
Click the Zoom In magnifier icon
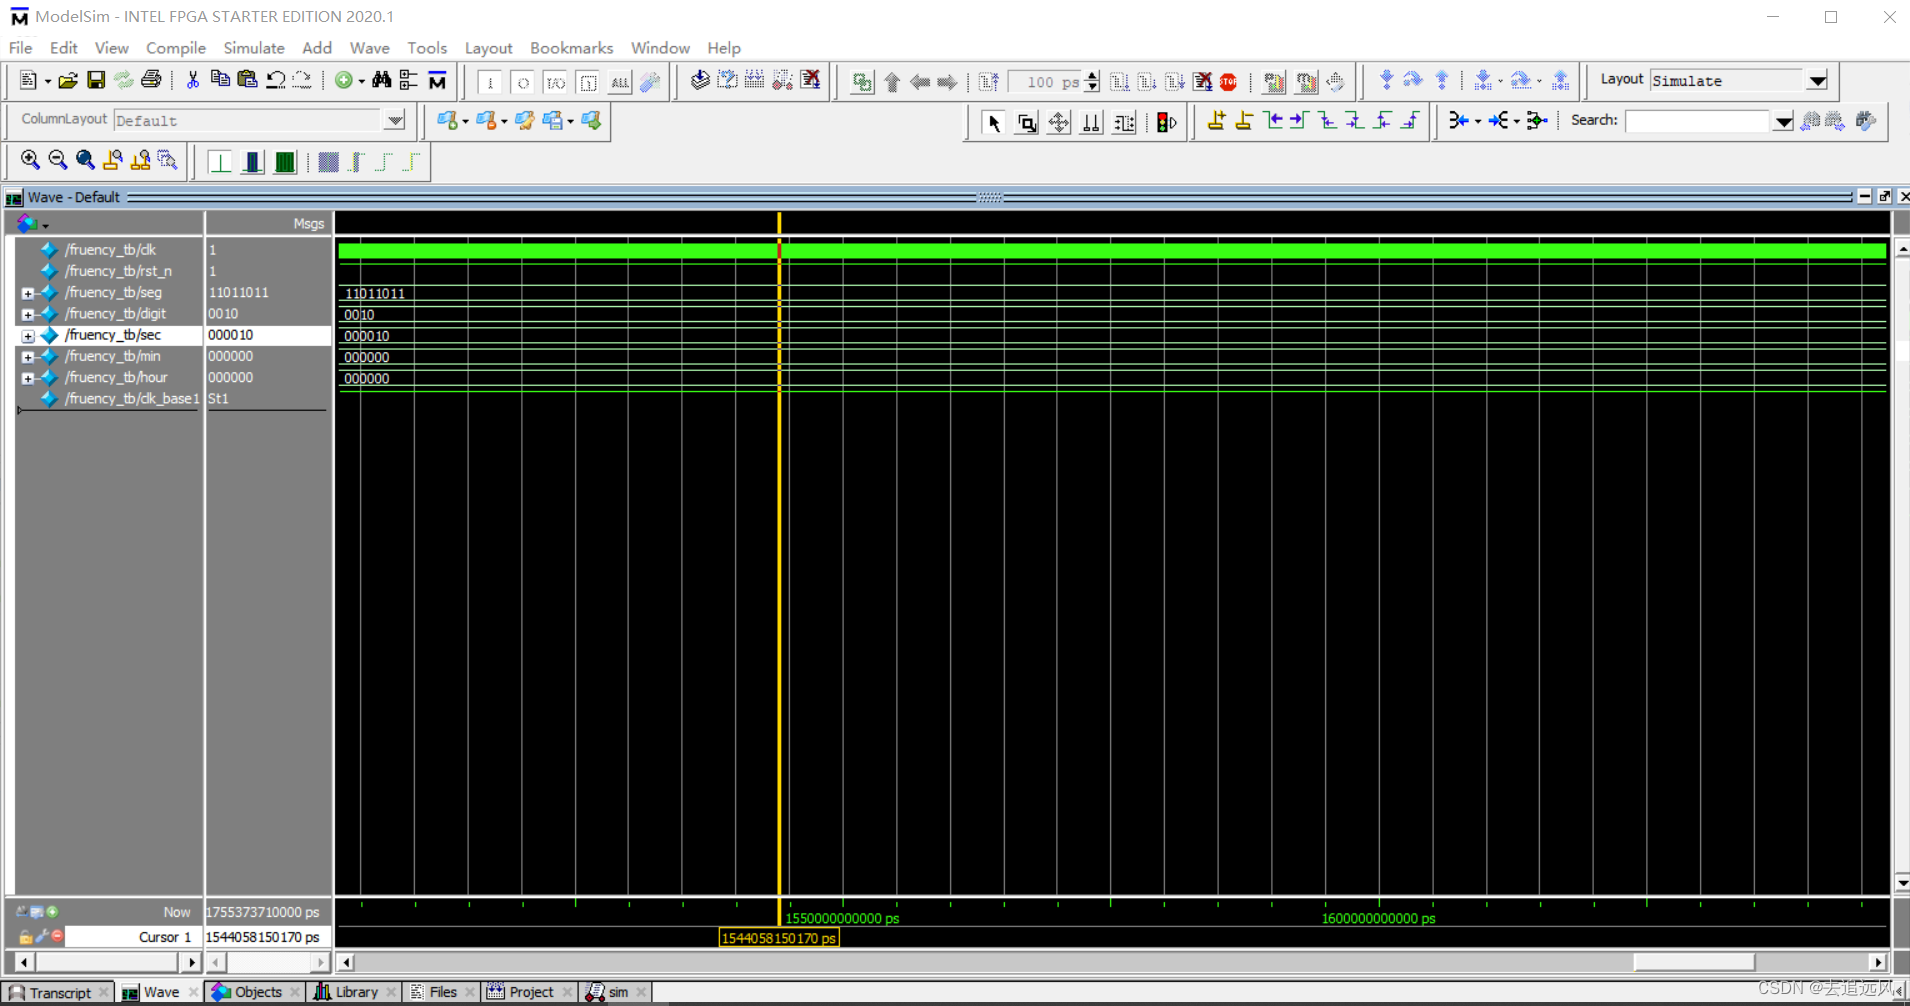tap(30, 160)
